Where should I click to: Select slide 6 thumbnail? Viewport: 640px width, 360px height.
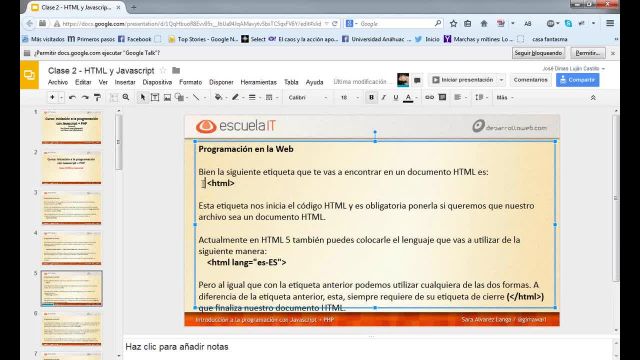point(71,329)
